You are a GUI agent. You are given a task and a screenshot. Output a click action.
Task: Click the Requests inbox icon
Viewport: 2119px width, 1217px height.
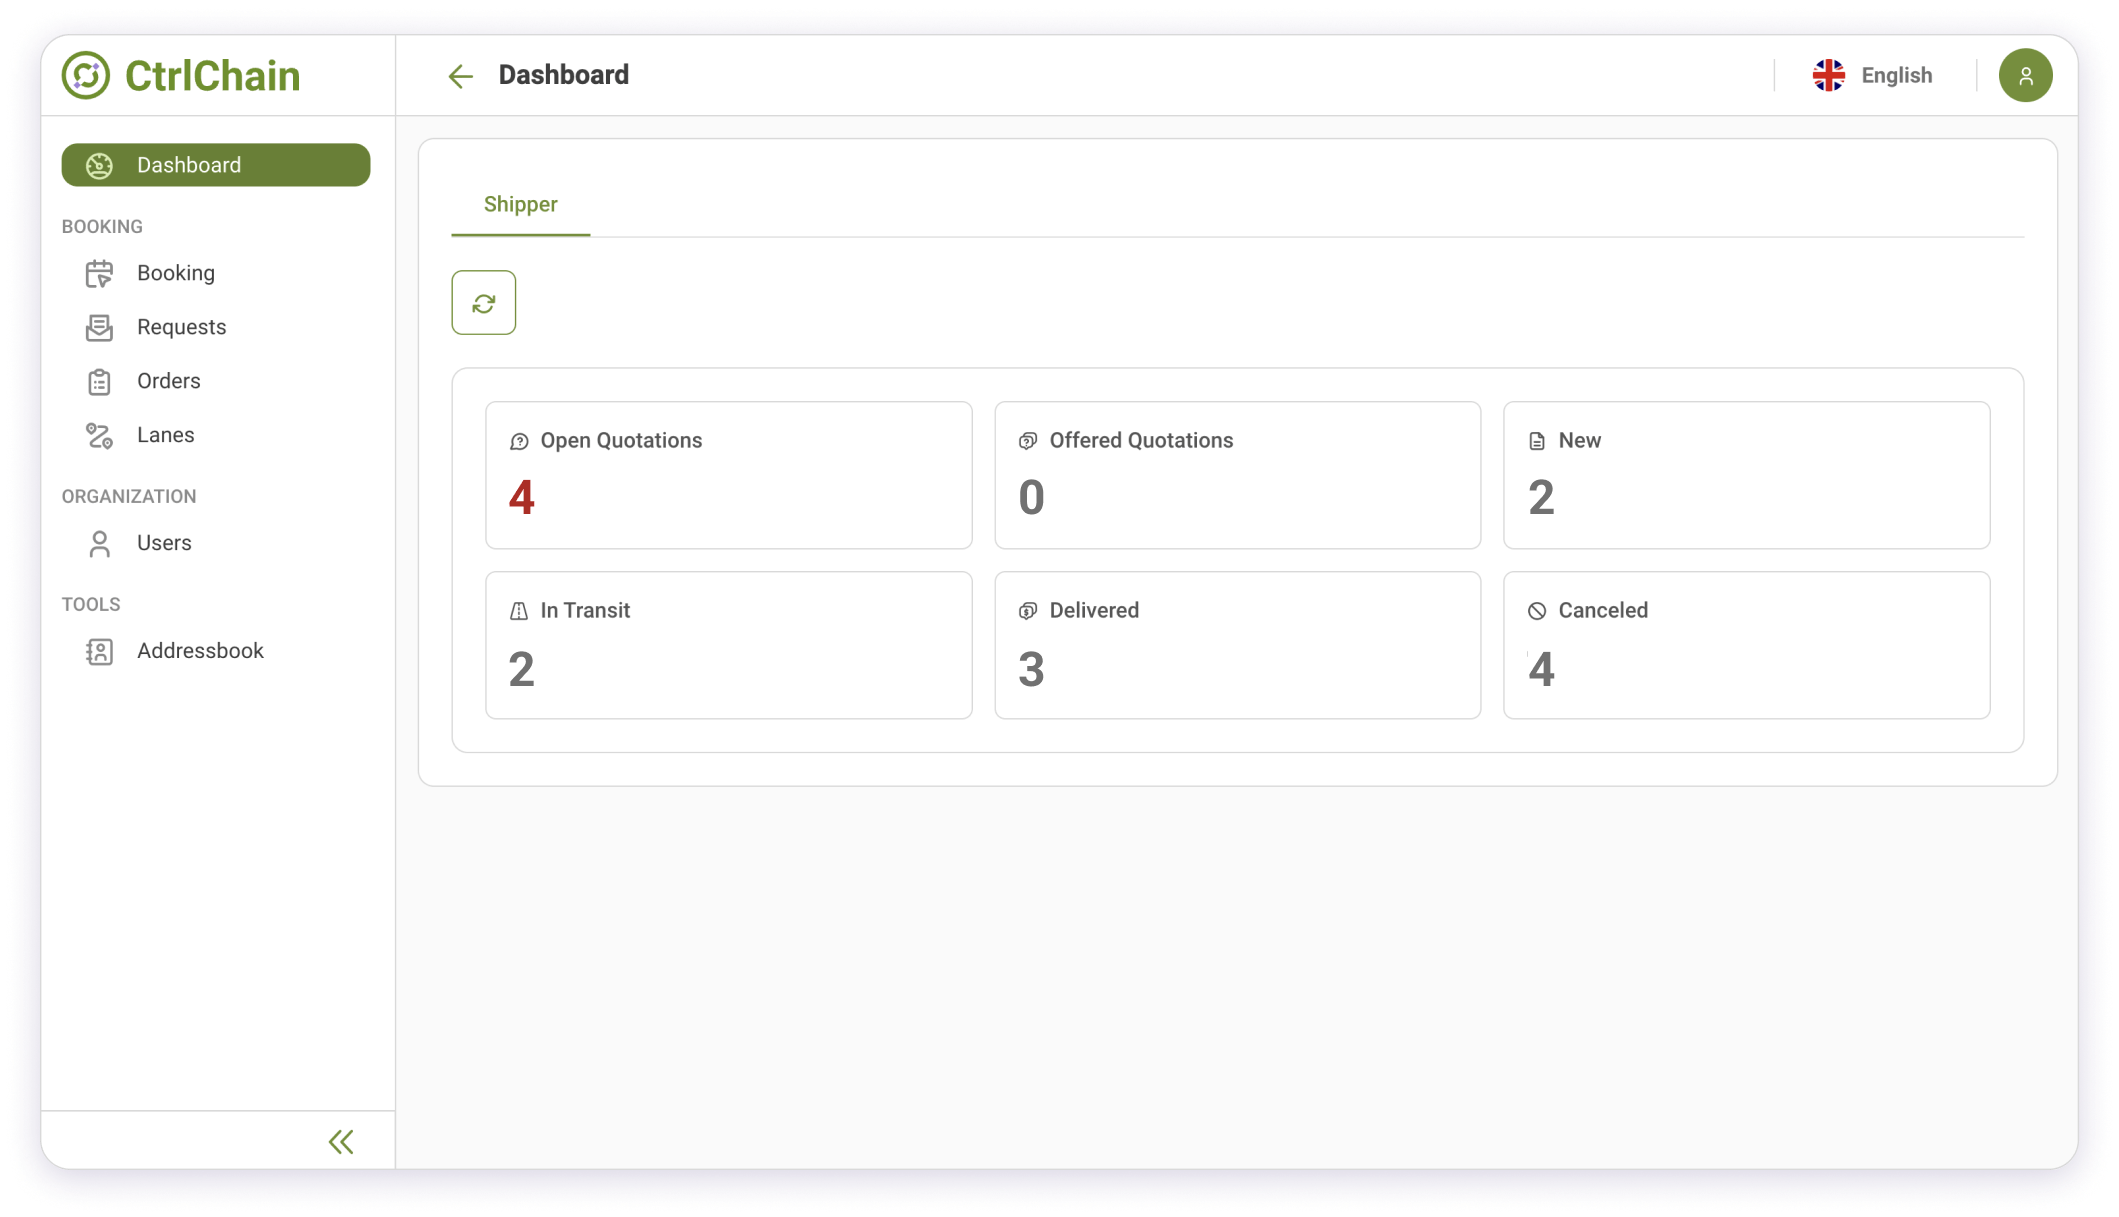pos(99,327)
